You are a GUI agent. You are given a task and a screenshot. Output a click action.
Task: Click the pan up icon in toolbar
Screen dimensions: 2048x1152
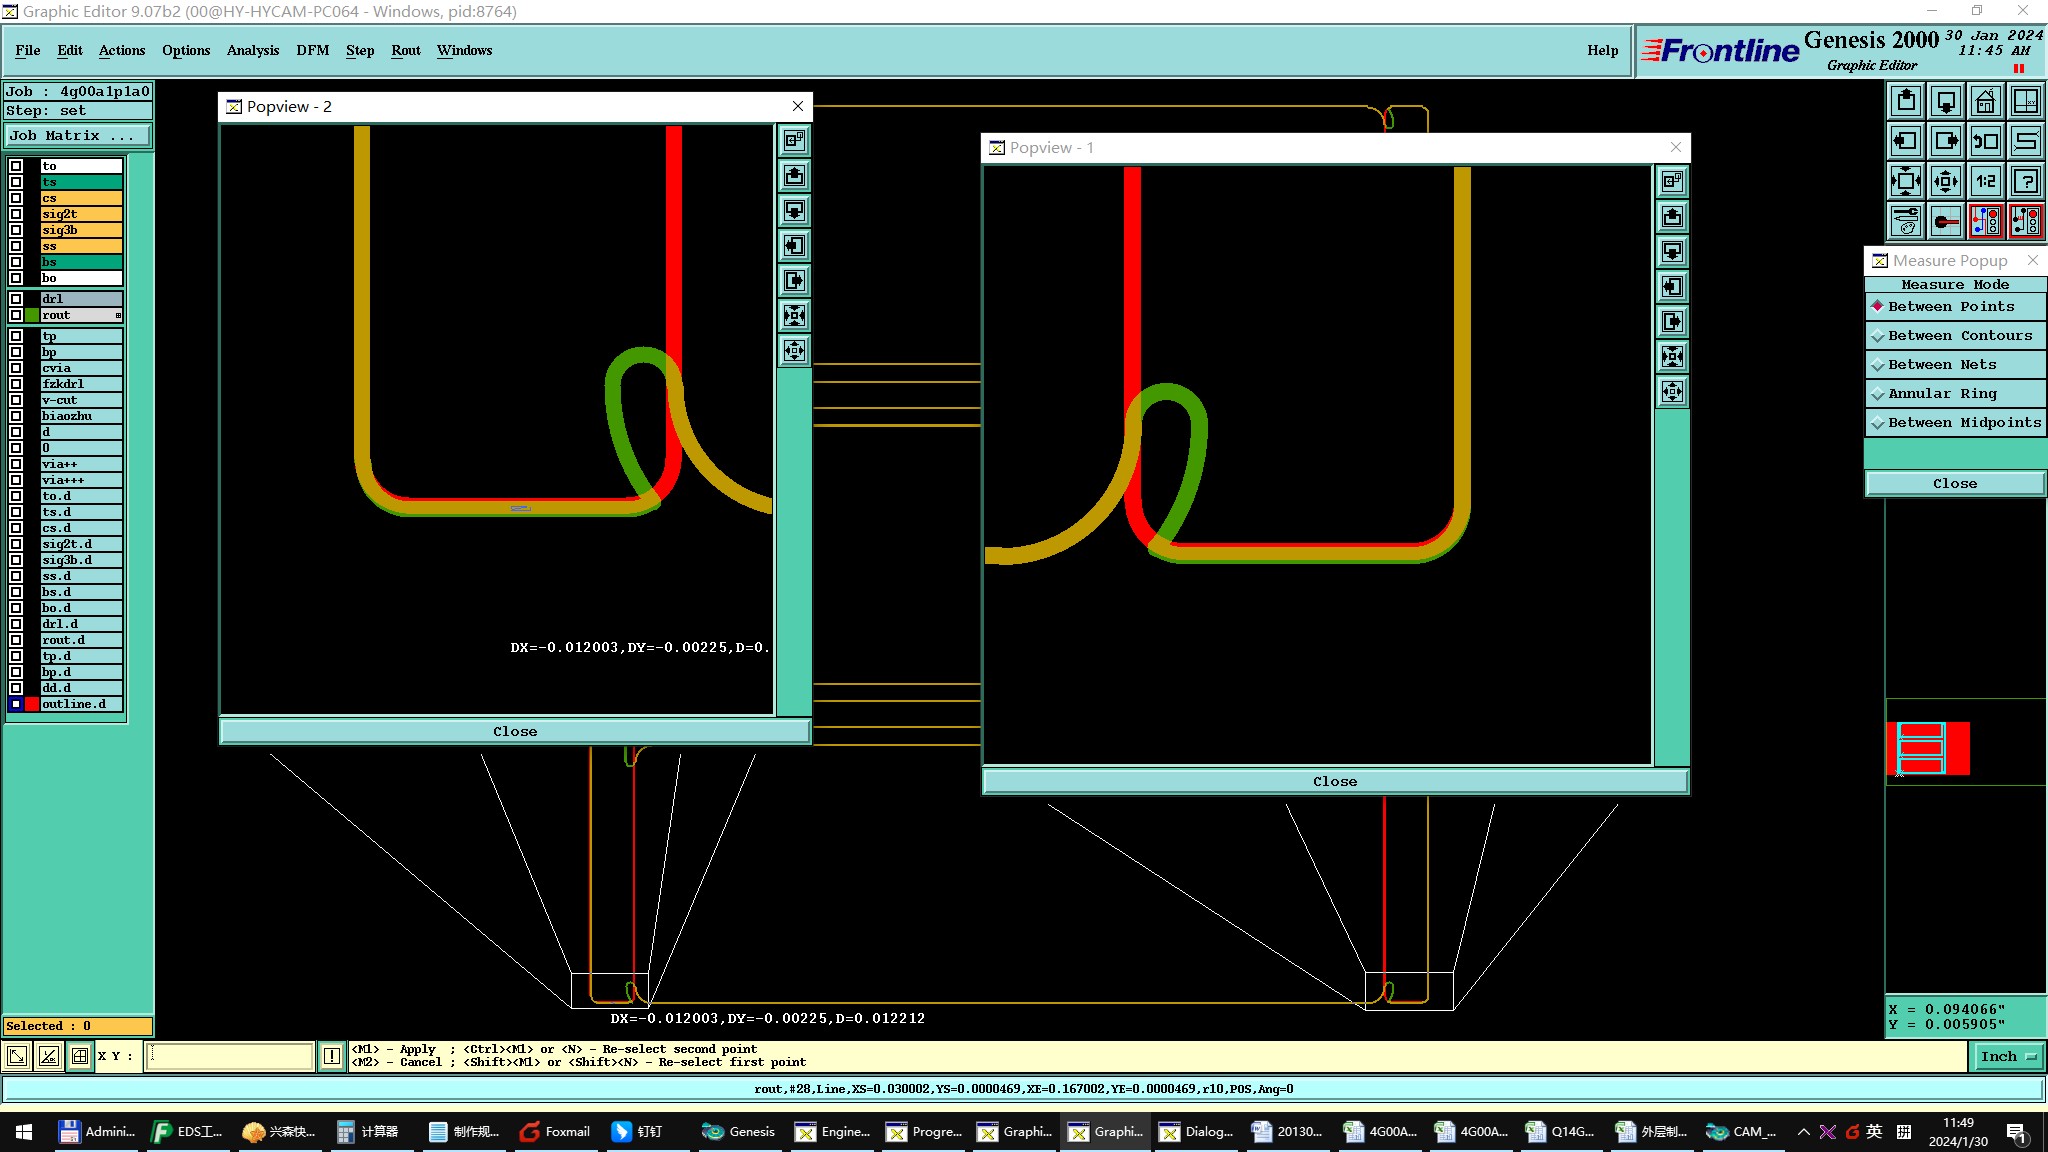point(1906,101)
